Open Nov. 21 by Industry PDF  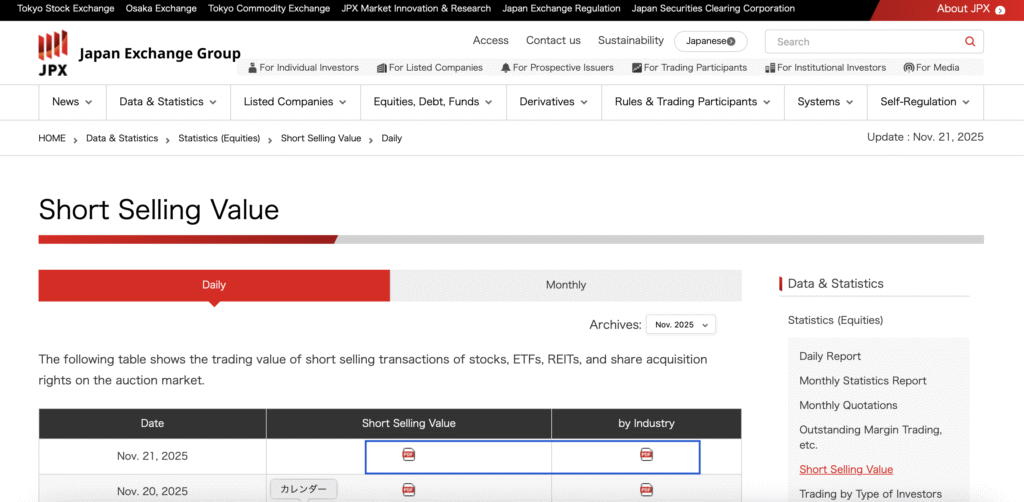click(x=646, y=455)
